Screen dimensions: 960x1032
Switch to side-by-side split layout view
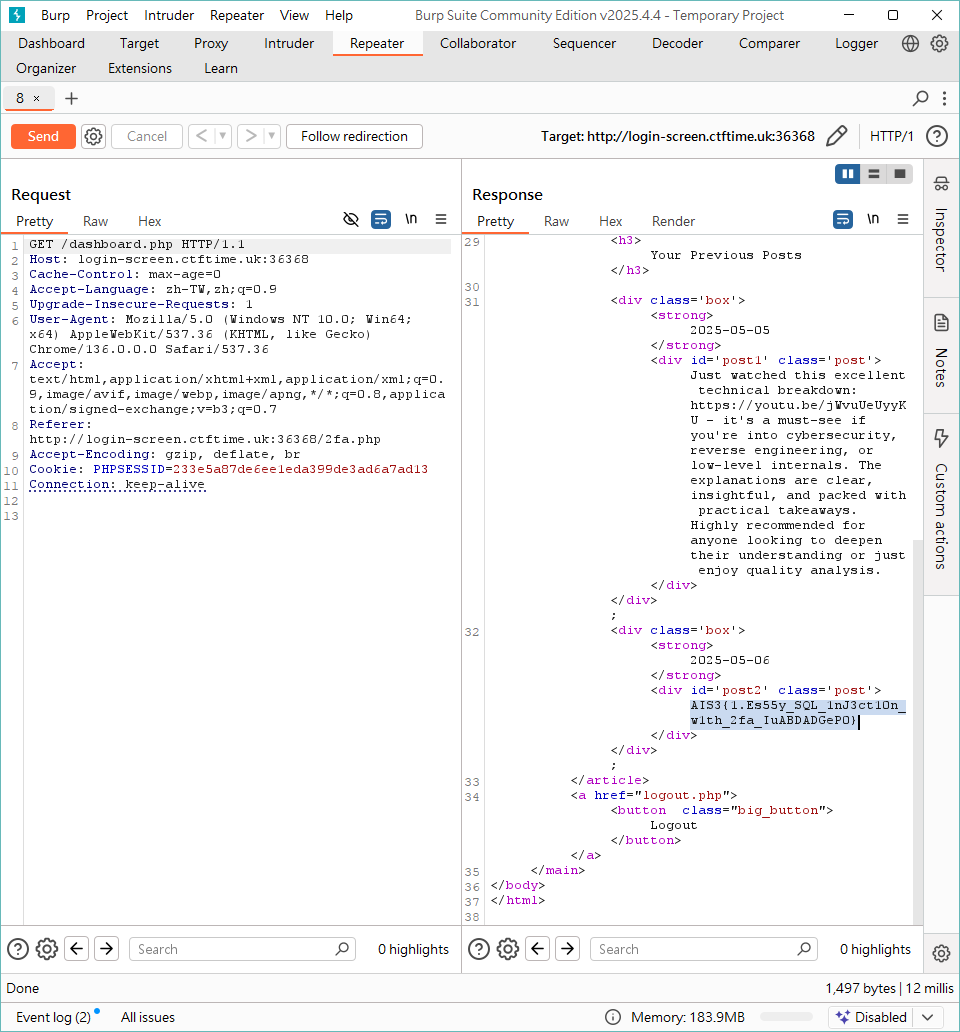point(848,174)
